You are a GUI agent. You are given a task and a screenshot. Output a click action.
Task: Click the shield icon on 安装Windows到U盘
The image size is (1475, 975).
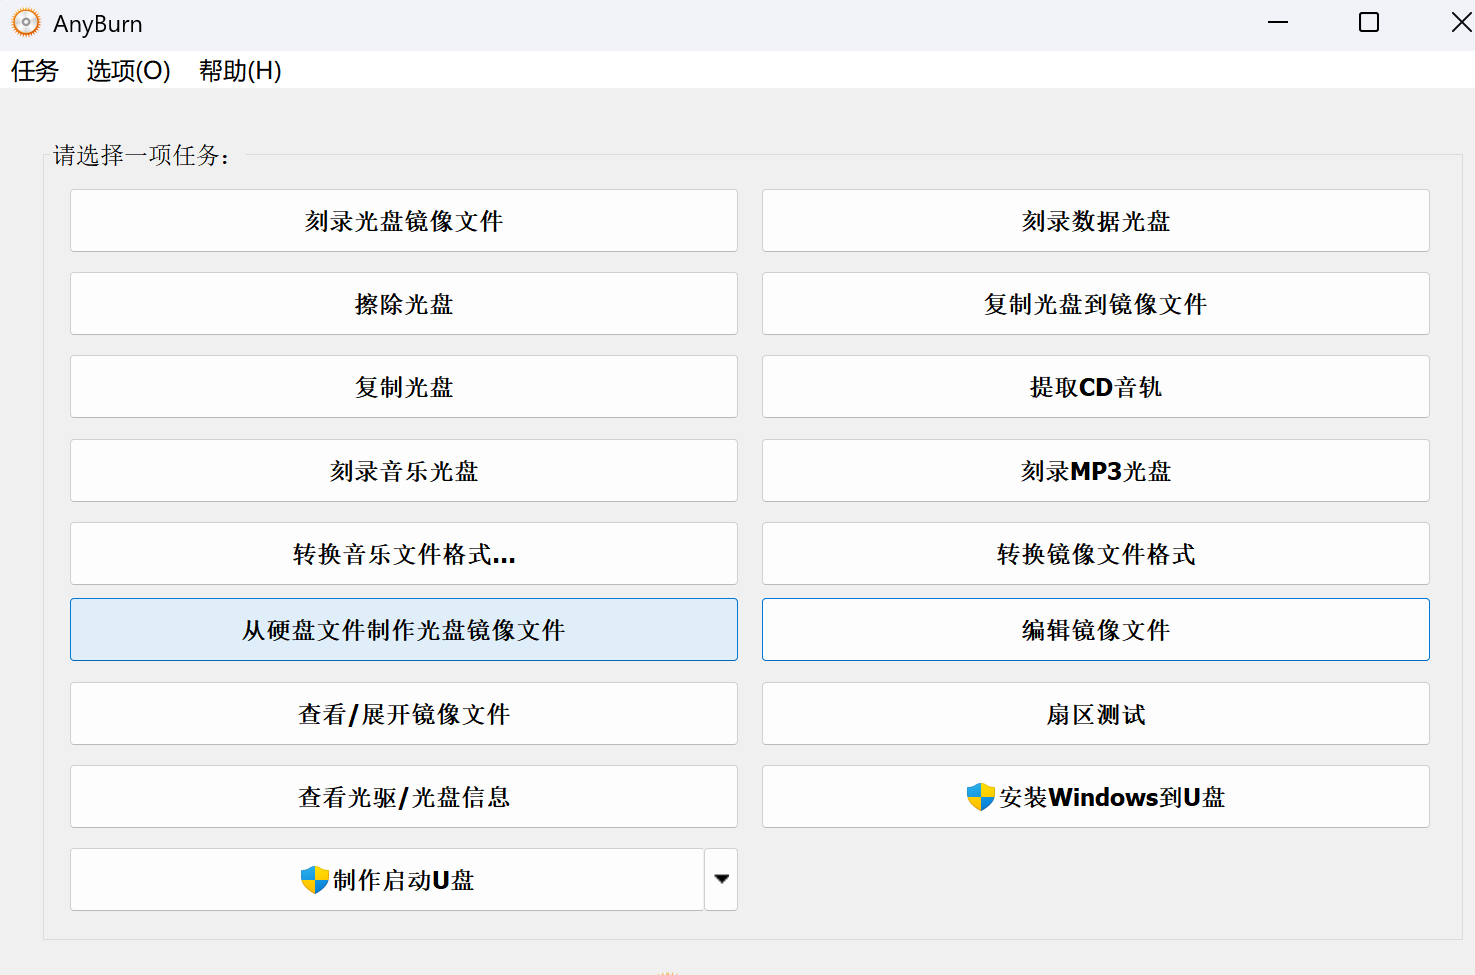pos(981,797)
